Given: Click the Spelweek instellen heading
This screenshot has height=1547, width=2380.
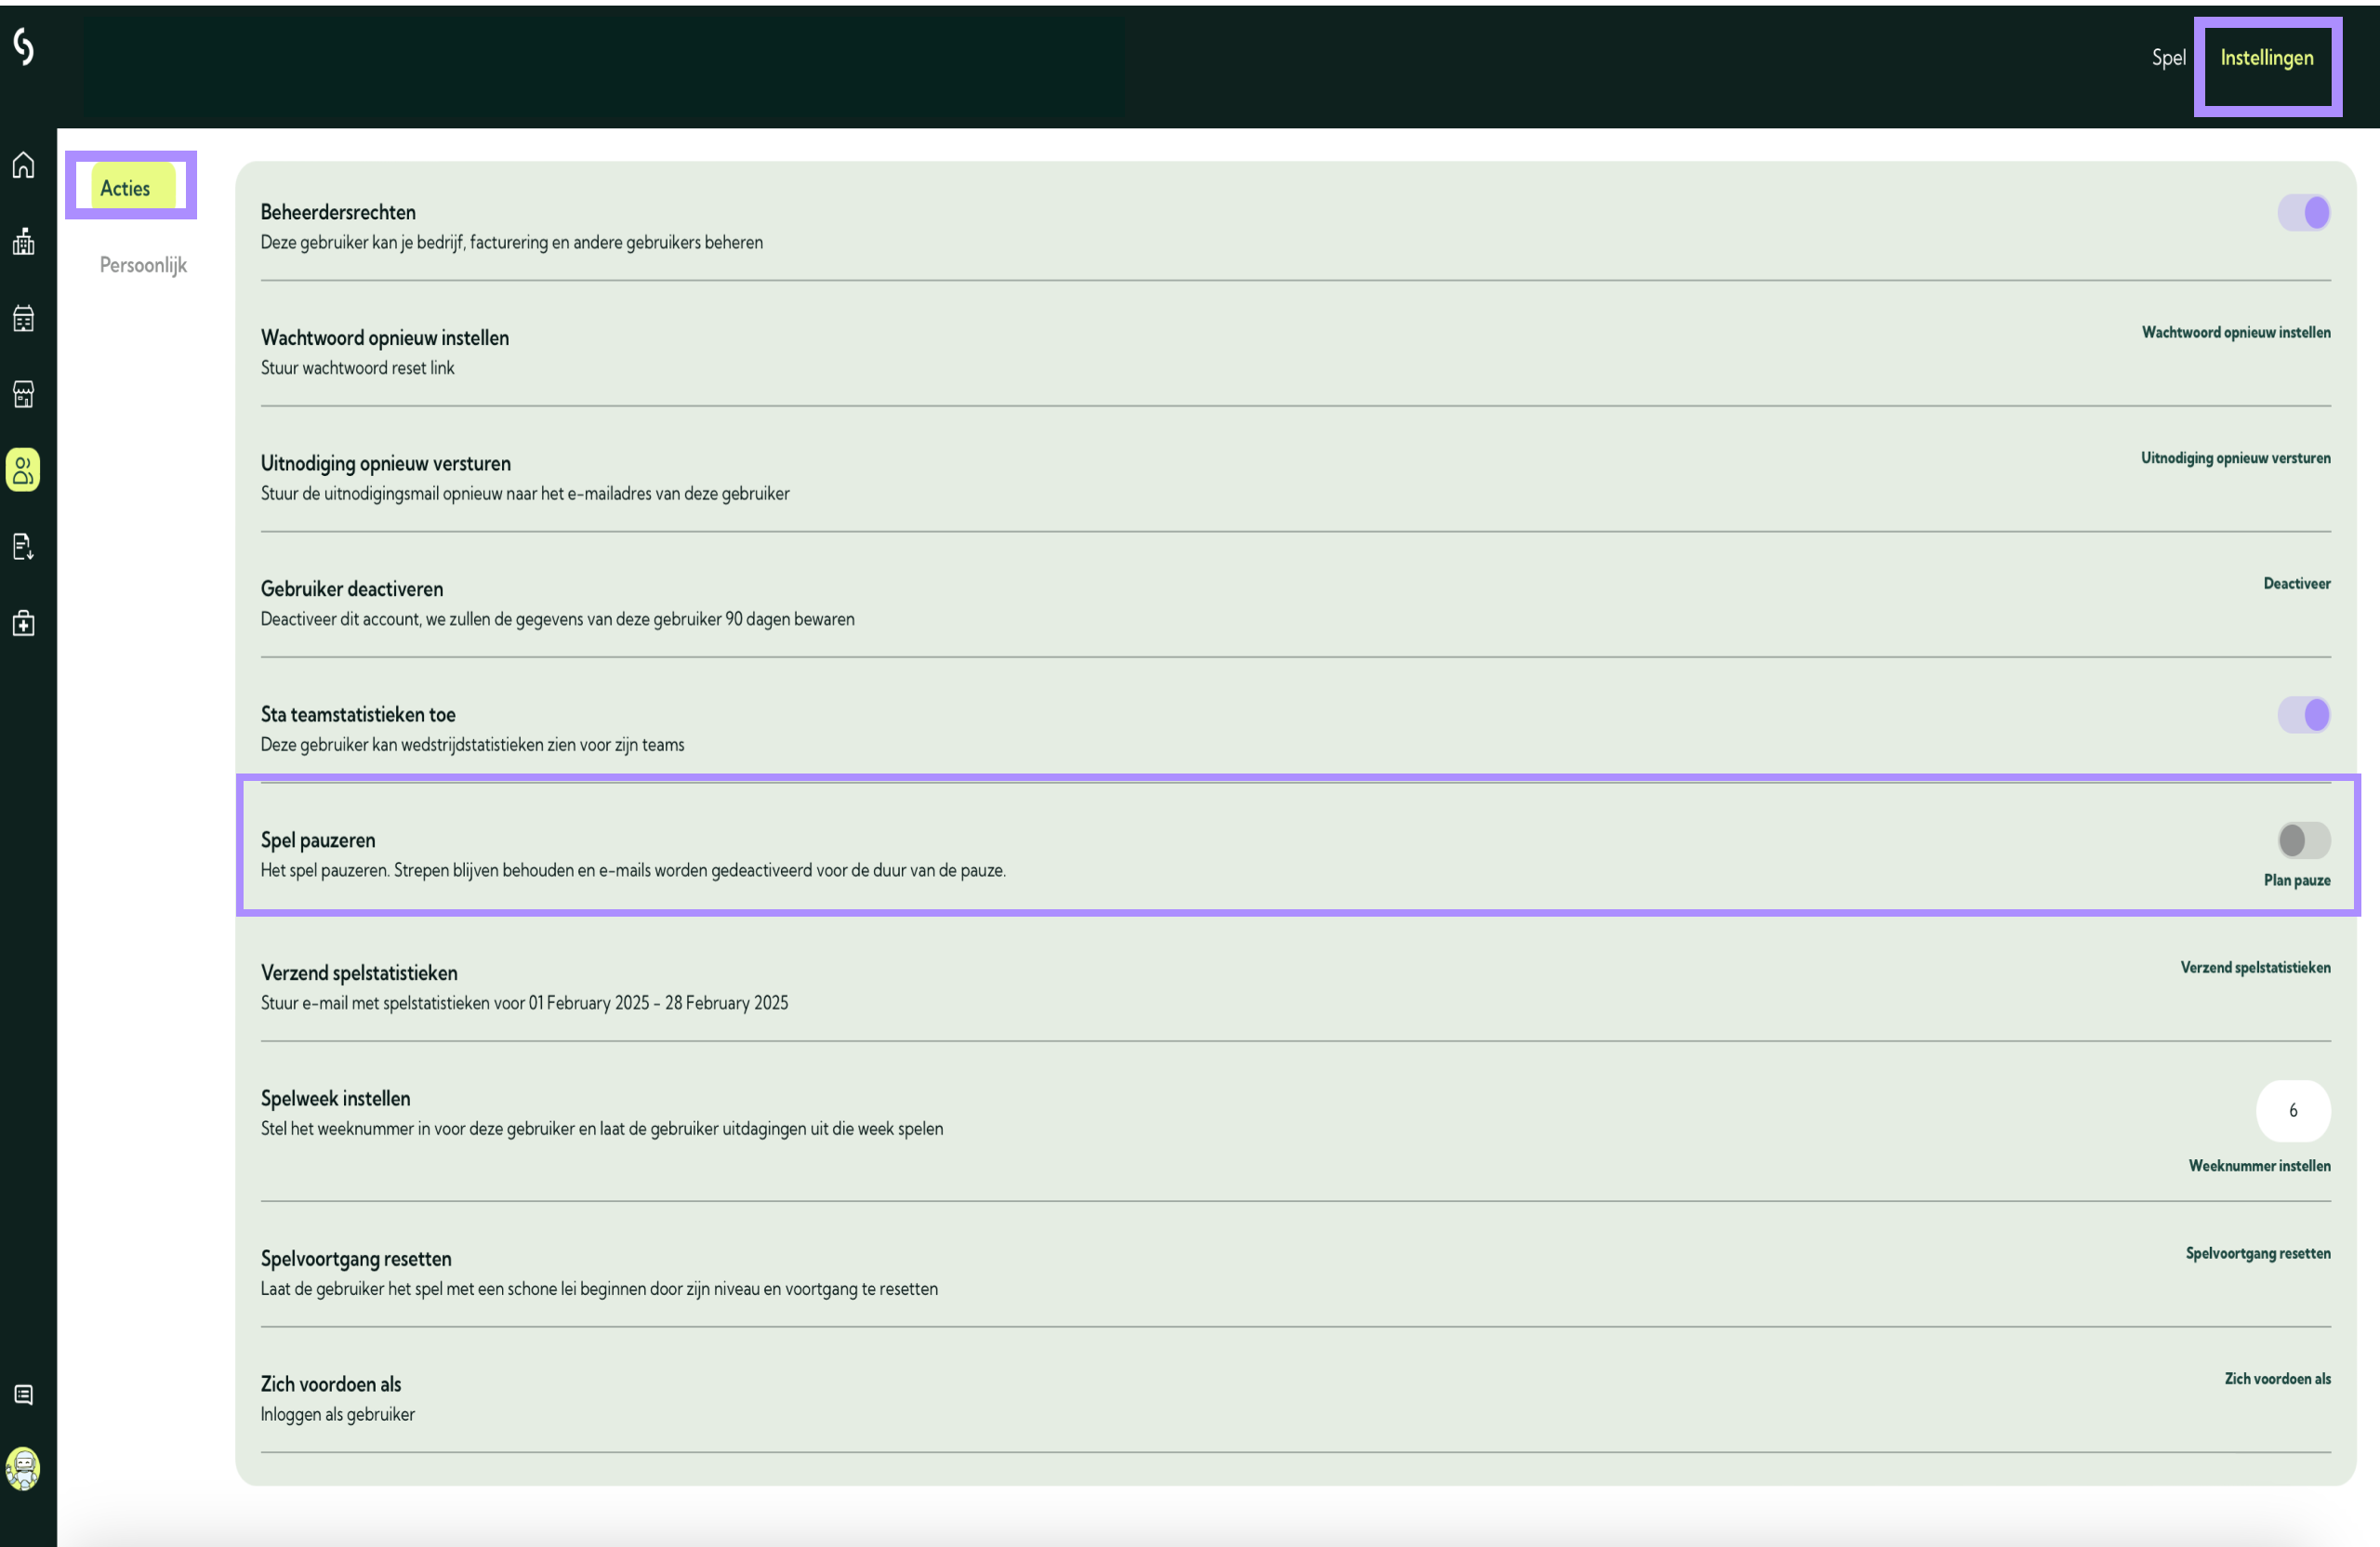Looking at the screenshot, I should pos(335,1098).
